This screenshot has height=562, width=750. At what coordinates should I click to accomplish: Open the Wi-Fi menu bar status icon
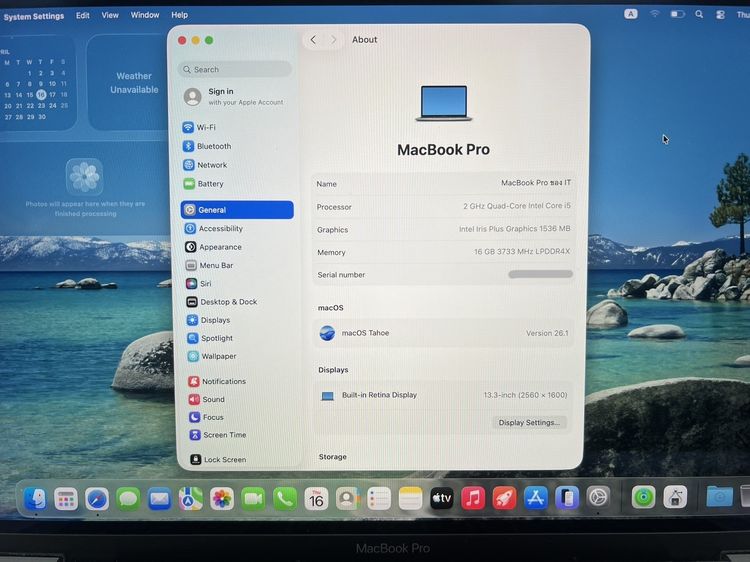654,14
